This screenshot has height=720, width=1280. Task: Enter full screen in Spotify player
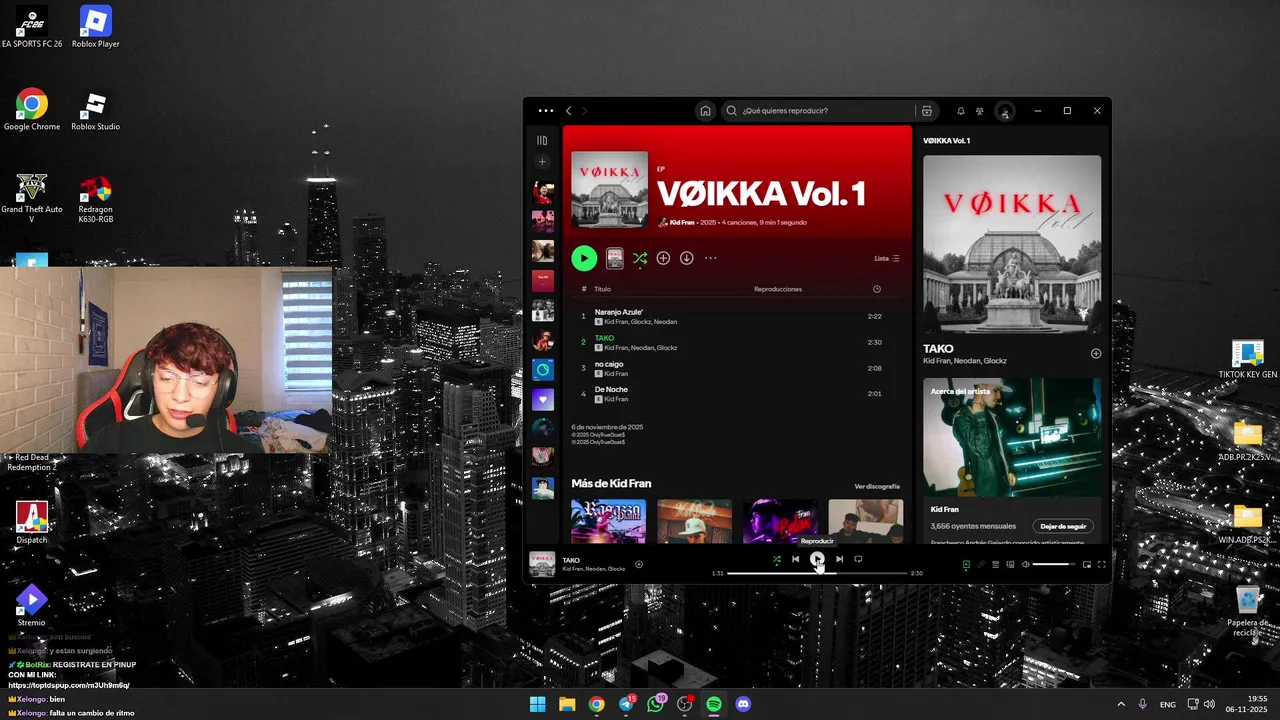tap(1102, 565)
